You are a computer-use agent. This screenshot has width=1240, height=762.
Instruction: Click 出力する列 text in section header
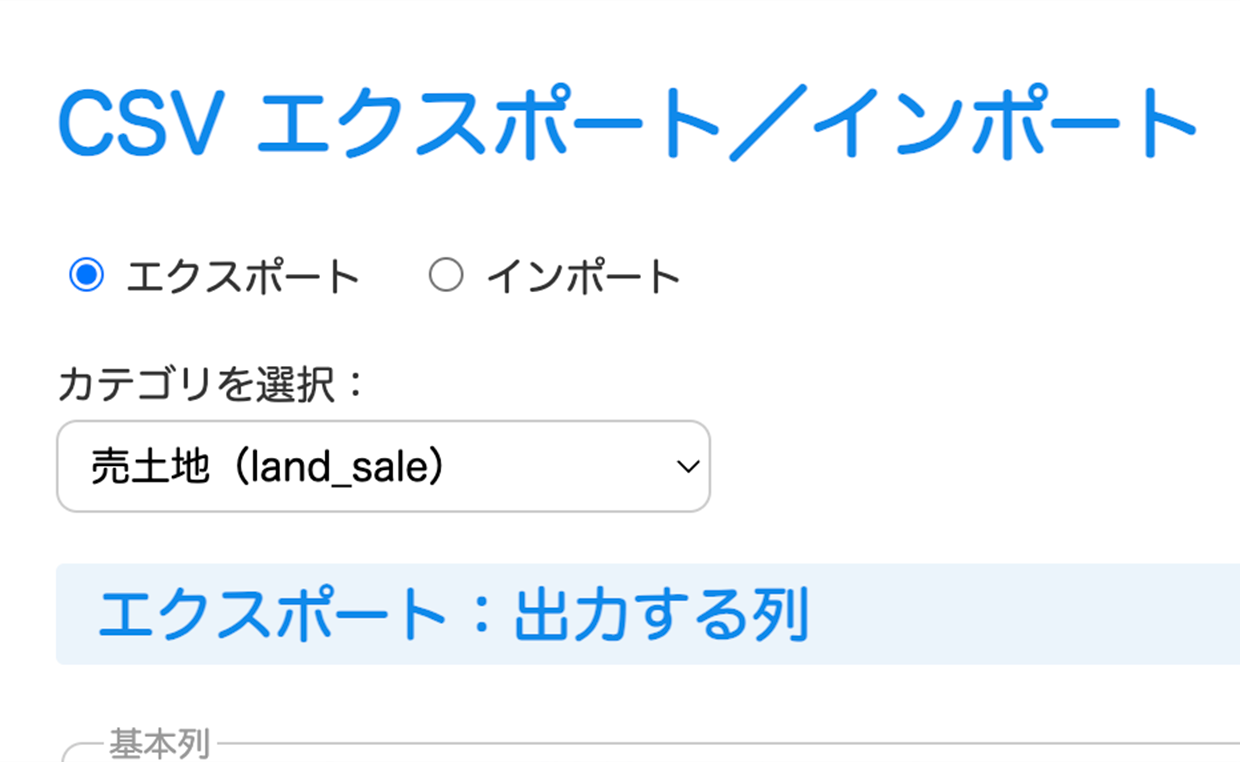tap(660, 615)
